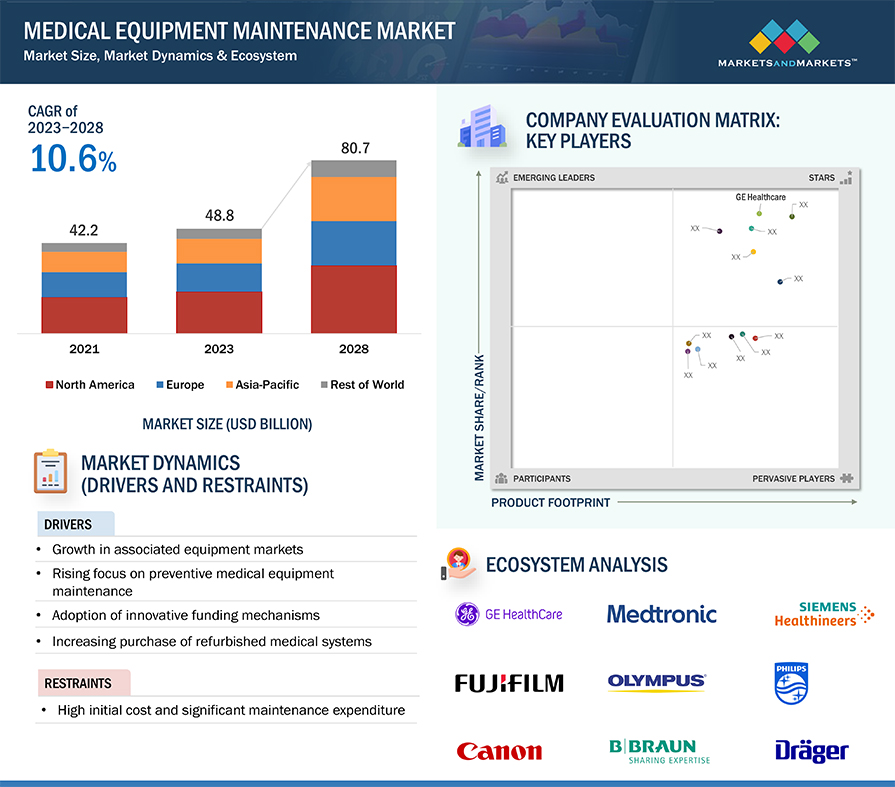The width and height of the screenshot is (895, 787).
Task: Click the Asia-Pacific legend swatch
Action: [x=228, y=385]
